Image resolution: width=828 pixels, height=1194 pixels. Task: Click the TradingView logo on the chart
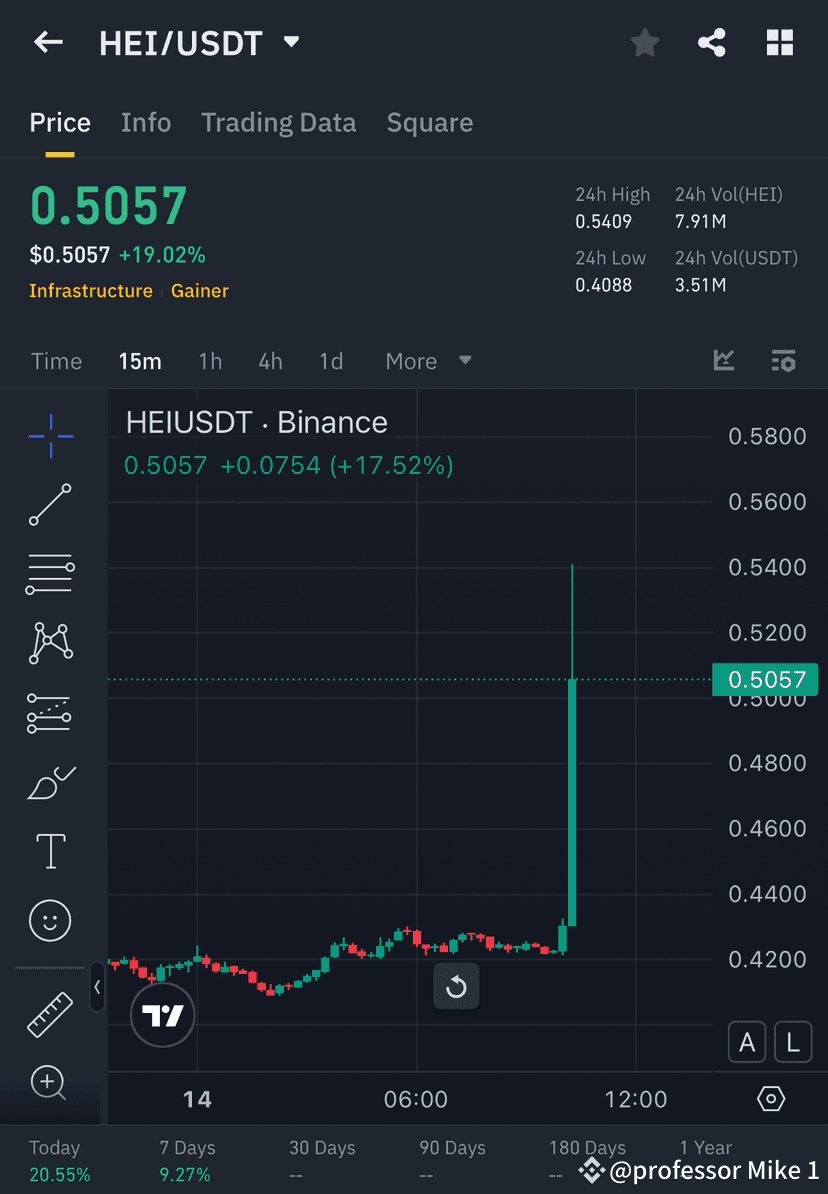162,1015
